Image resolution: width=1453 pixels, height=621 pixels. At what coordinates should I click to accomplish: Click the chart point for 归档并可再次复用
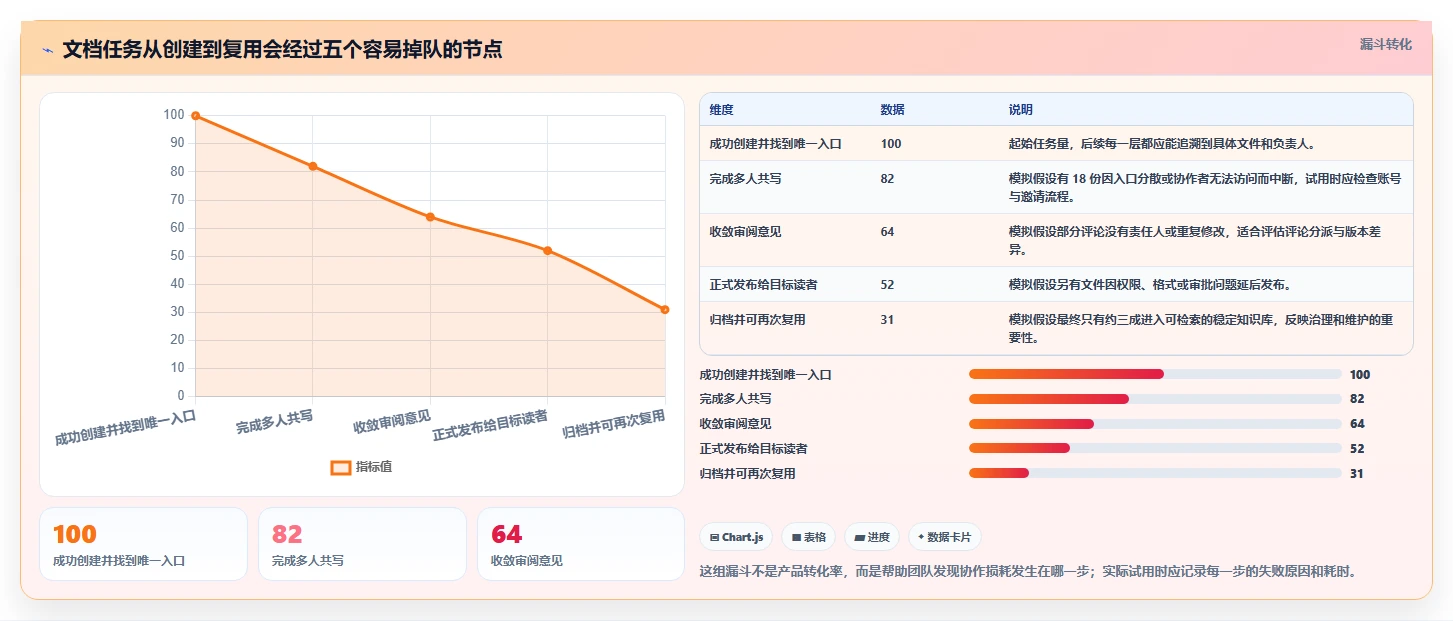[x=665, y=309]
